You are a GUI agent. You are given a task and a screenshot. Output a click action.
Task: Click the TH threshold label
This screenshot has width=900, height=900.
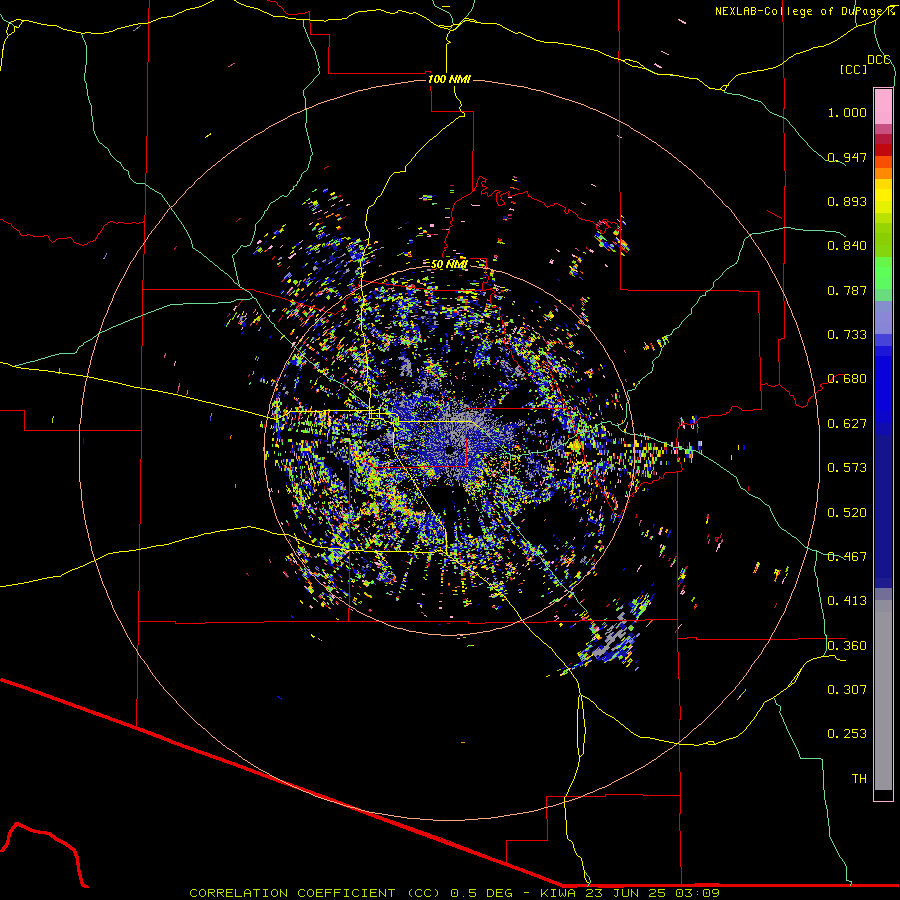click(859, 779)
